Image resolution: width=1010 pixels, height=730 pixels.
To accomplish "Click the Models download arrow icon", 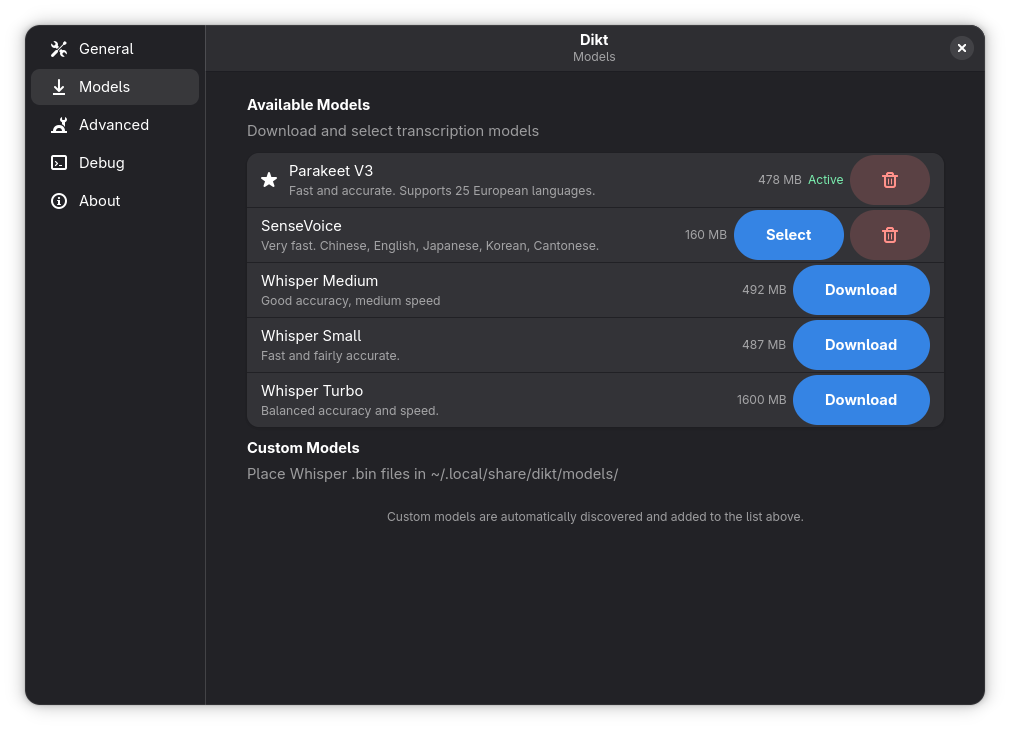I will point(59,87).
